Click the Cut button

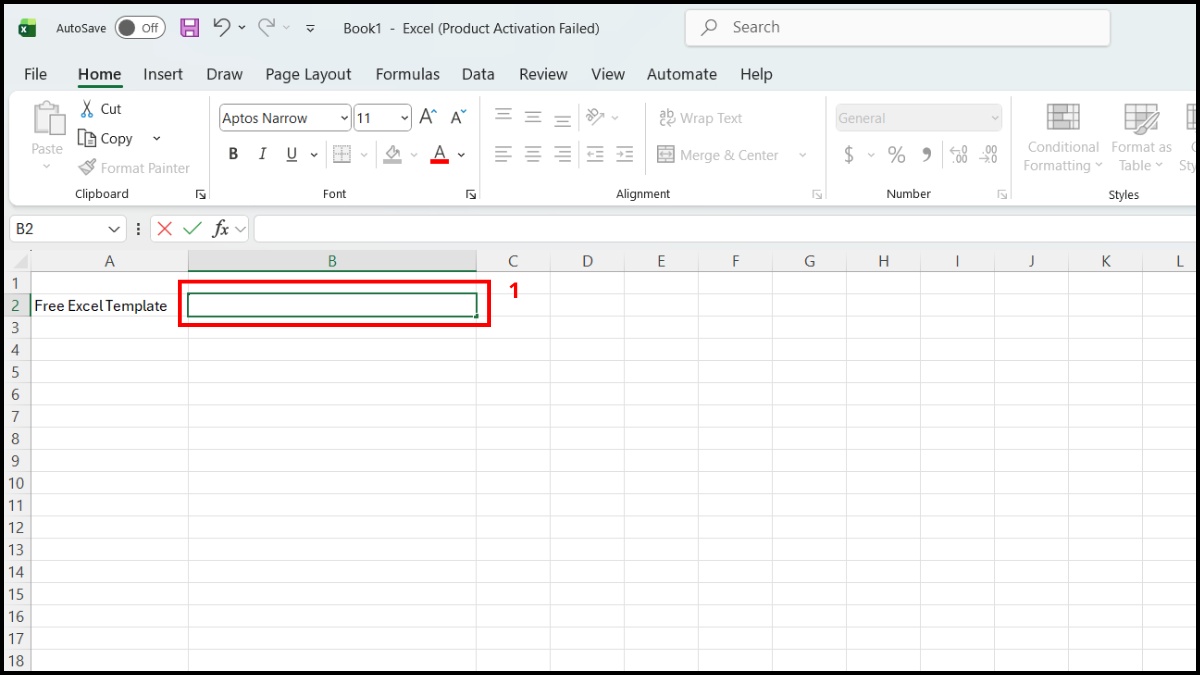[x=102, y=108]
